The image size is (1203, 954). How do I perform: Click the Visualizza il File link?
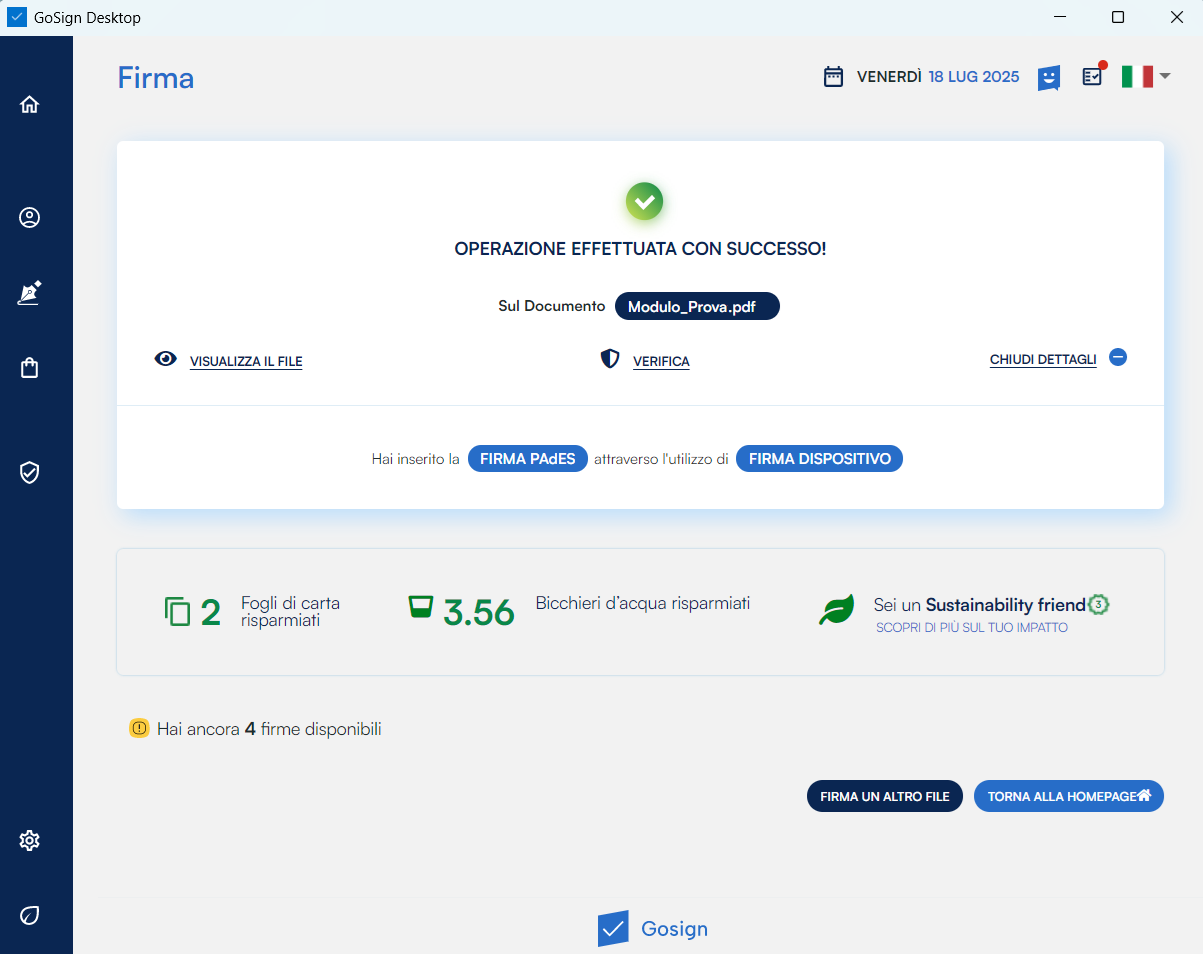click(246, 361)
